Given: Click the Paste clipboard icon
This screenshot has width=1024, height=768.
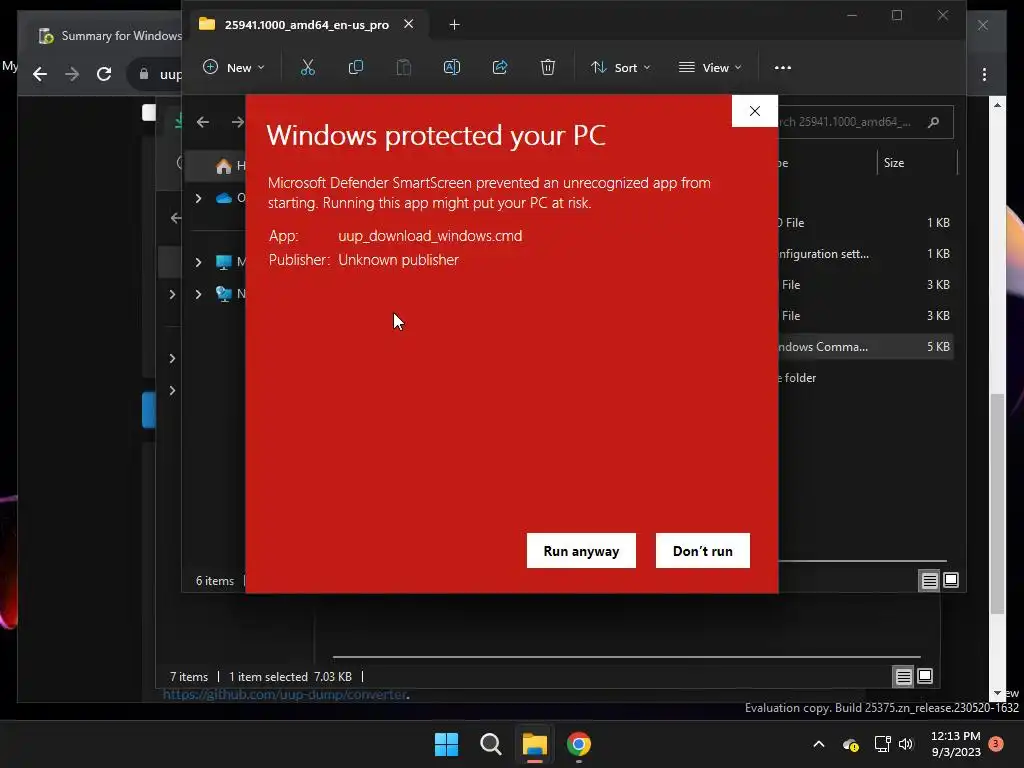Looking at the screenshot, I should pos(404,67).
